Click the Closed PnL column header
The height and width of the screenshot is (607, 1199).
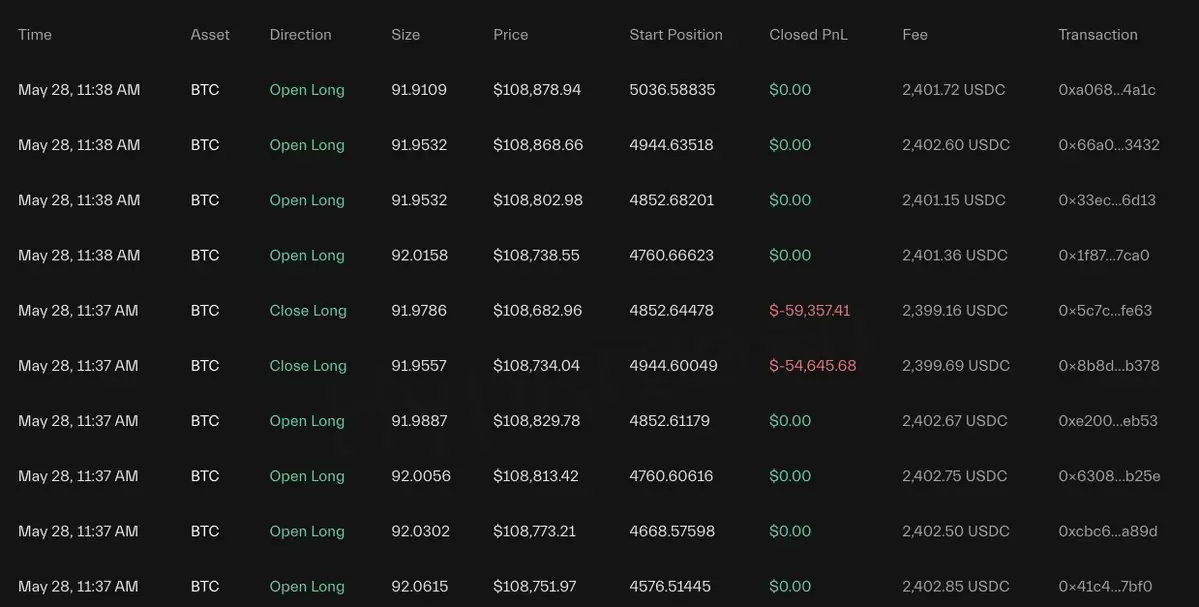(808, 34)
